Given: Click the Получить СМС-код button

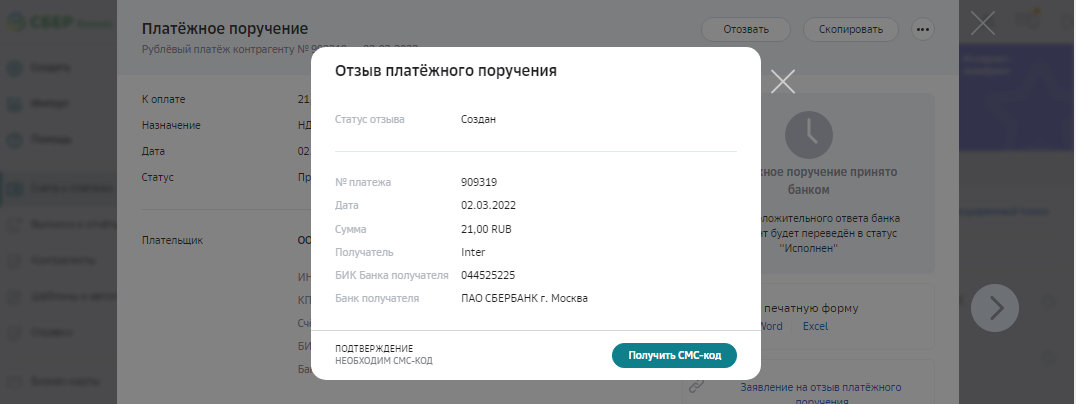Looking at the screenshot, I should pyautogui.click(x=674, y=355).
